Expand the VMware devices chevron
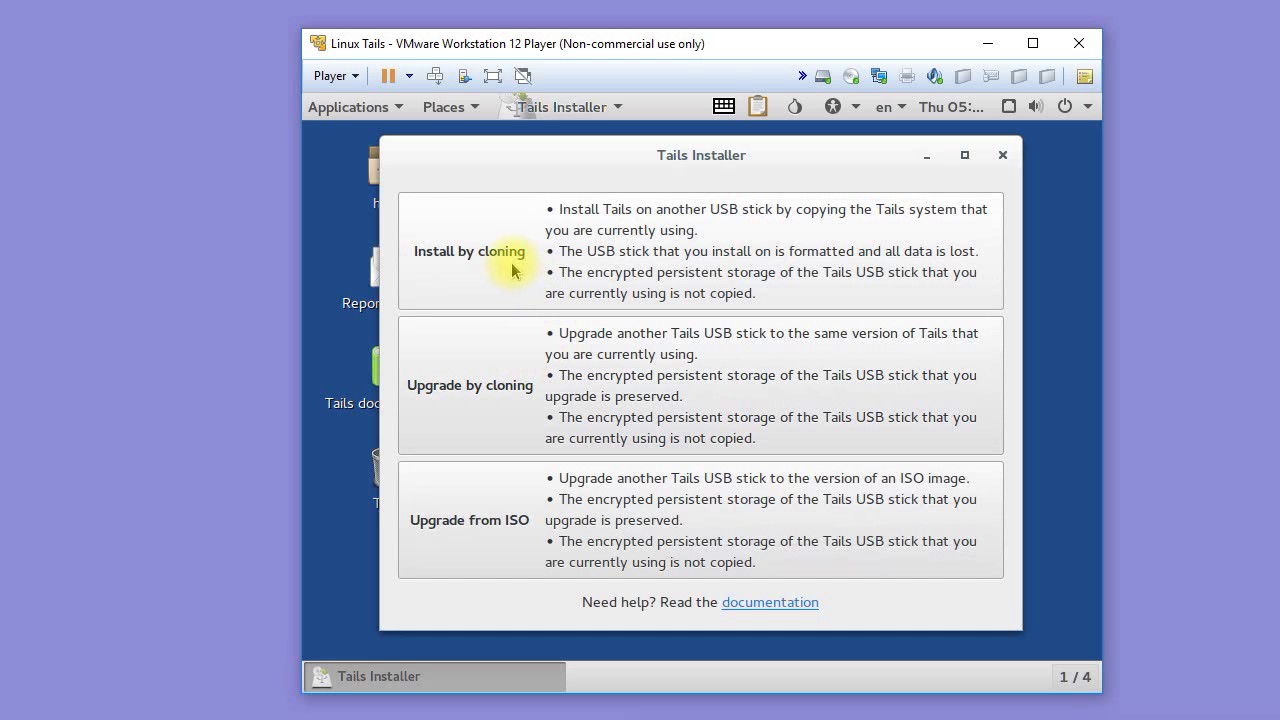 (802, 76)
